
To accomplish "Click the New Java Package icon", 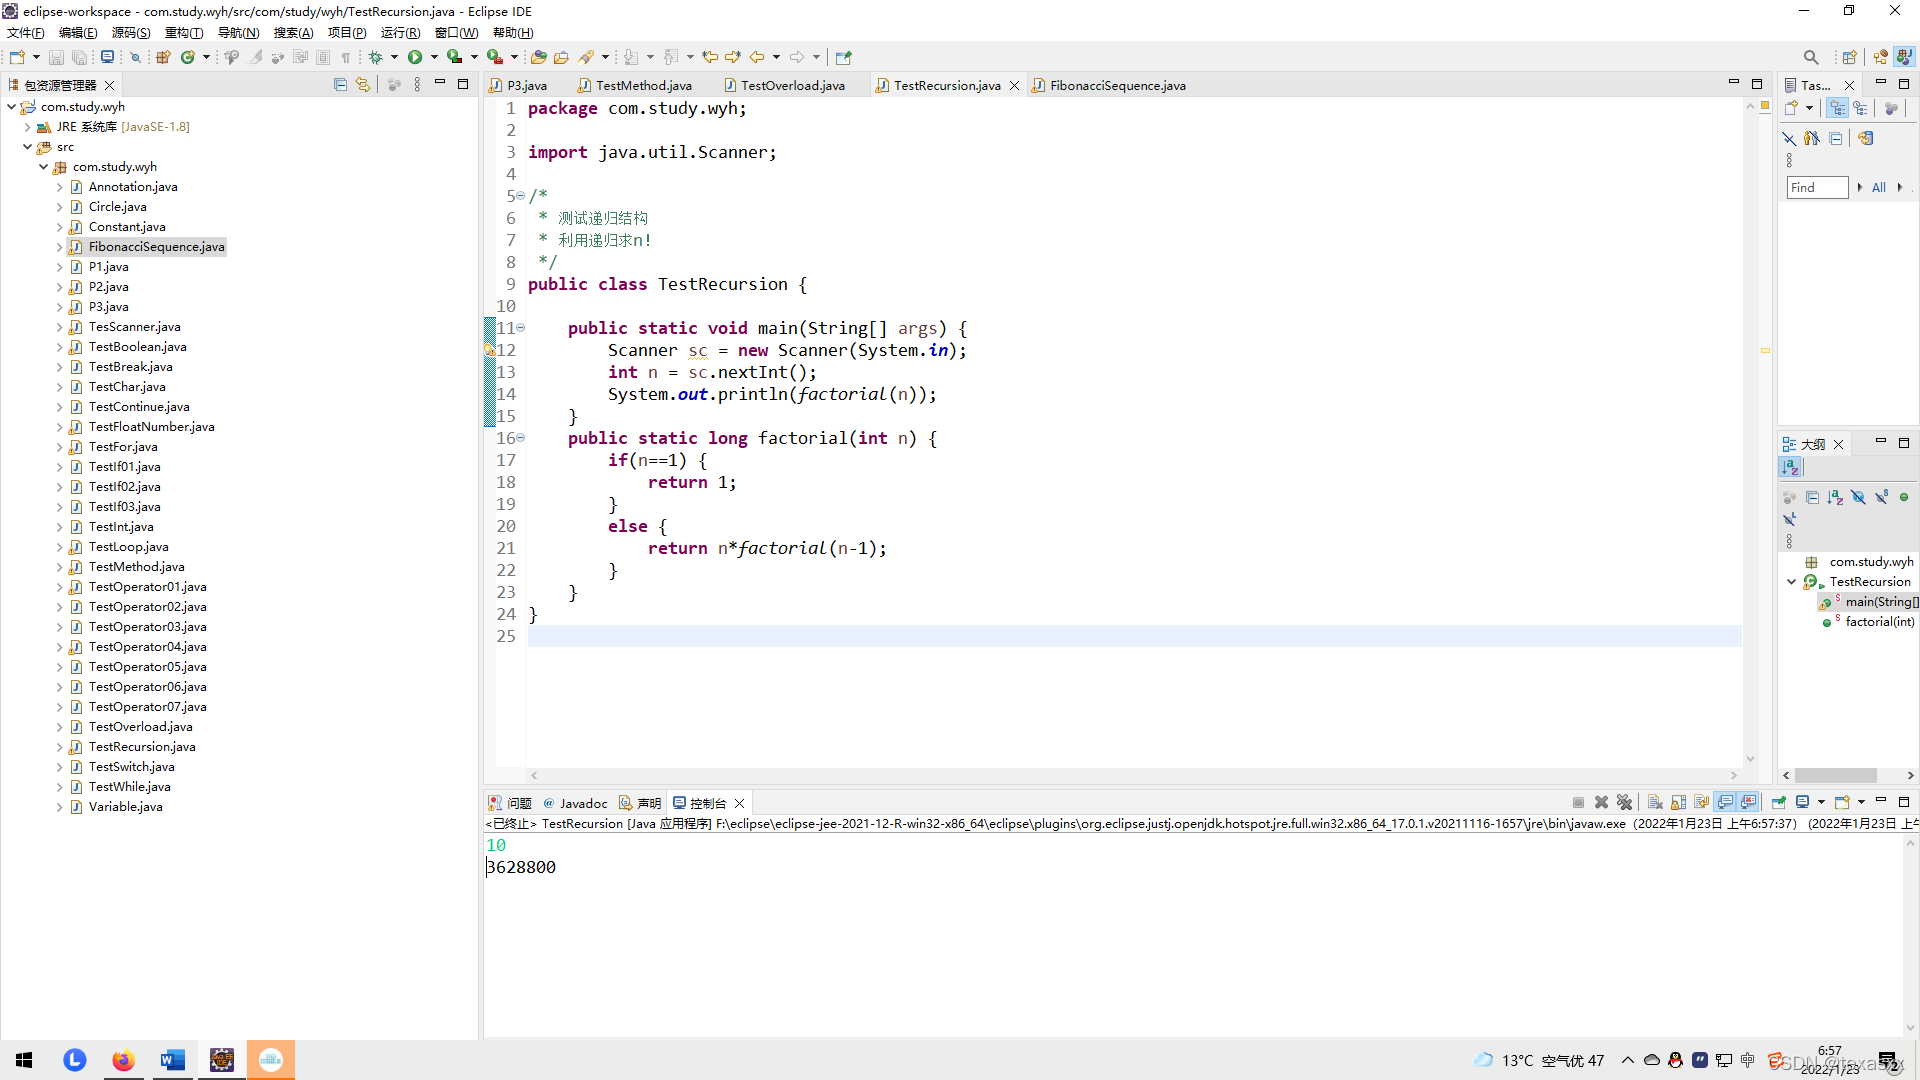I will [163, 57].
